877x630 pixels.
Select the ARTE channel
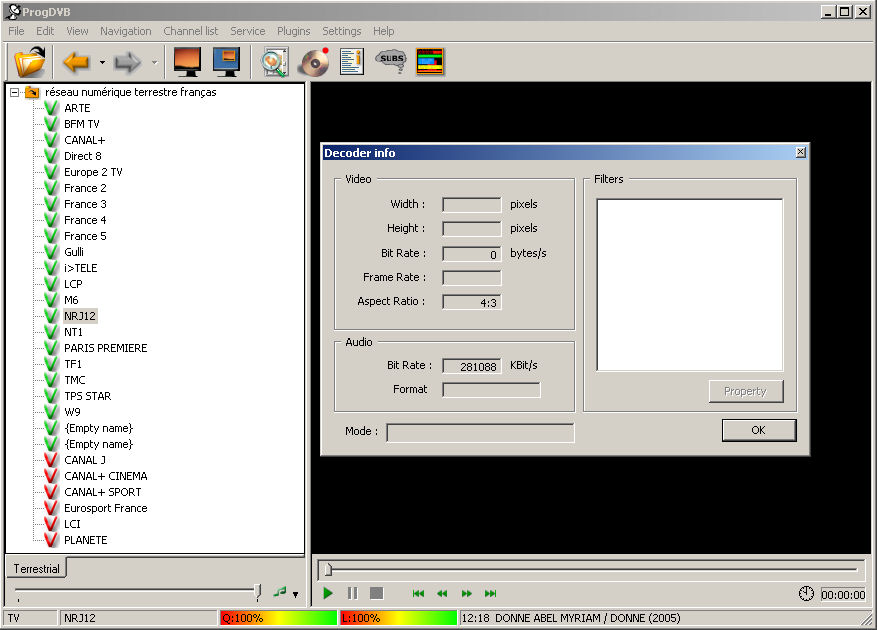77,108
